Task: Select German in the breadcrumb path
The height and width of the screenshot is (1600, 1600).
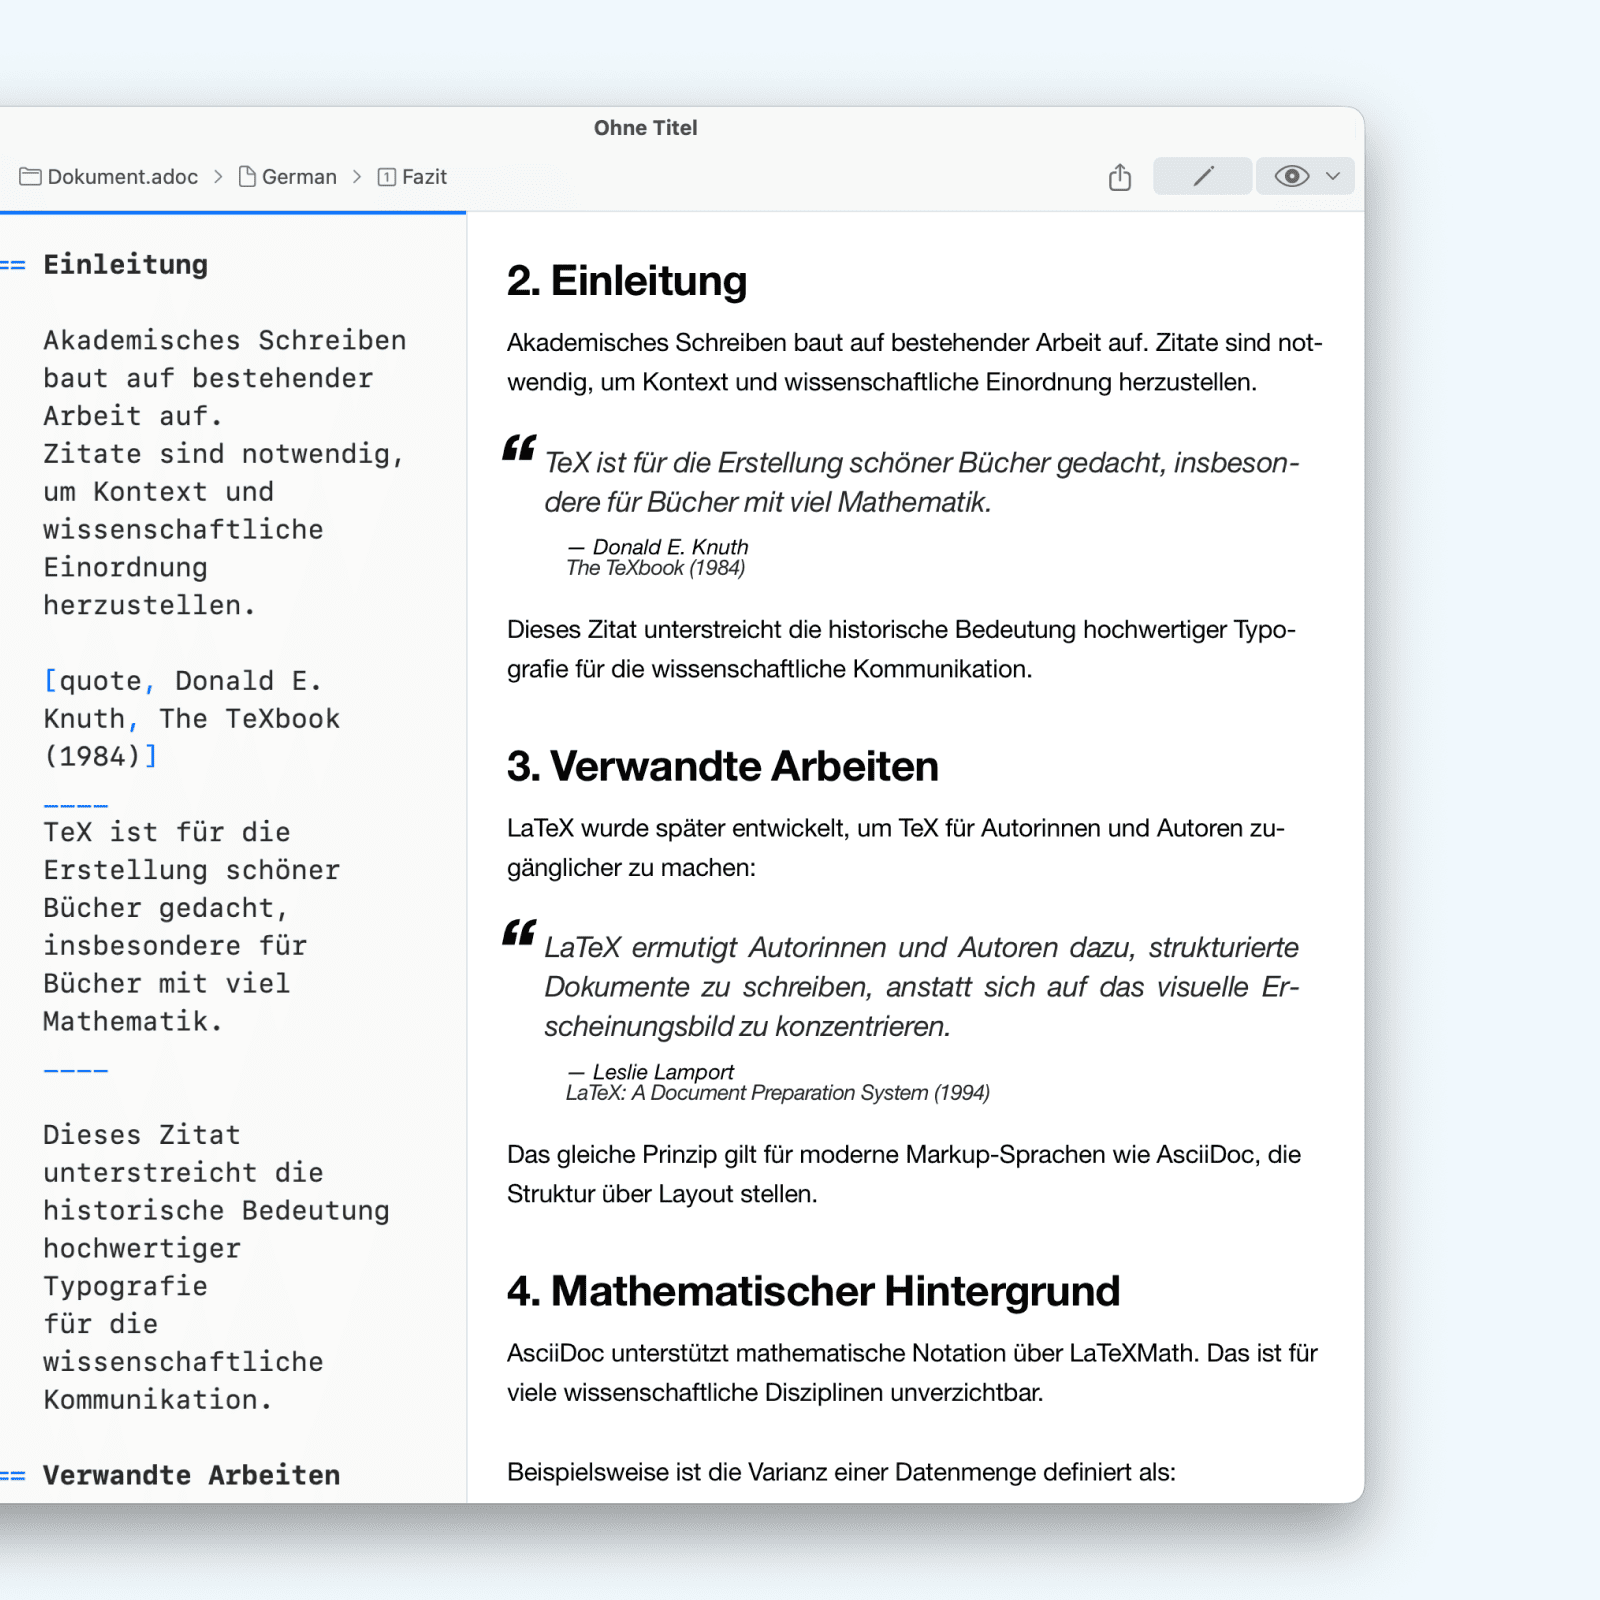Action: click(x=299, y=177)
